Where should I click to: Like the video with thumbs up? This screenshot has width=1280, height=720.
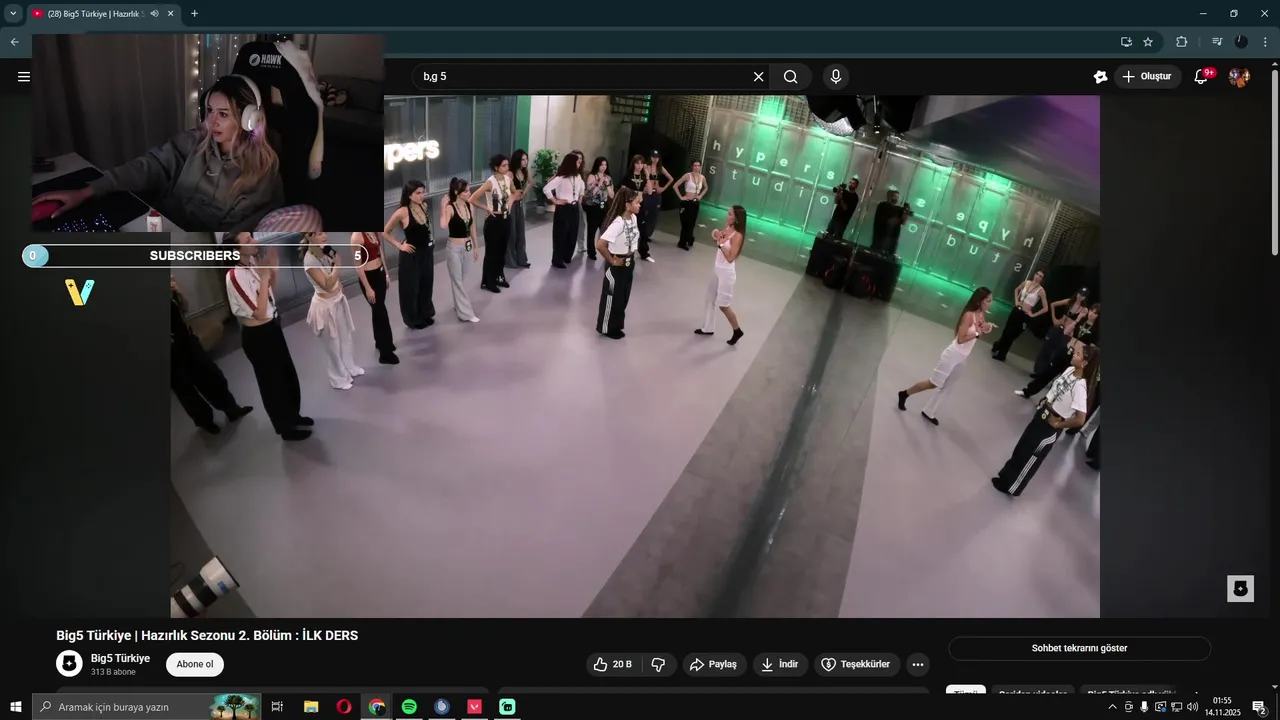click(612, 664)
